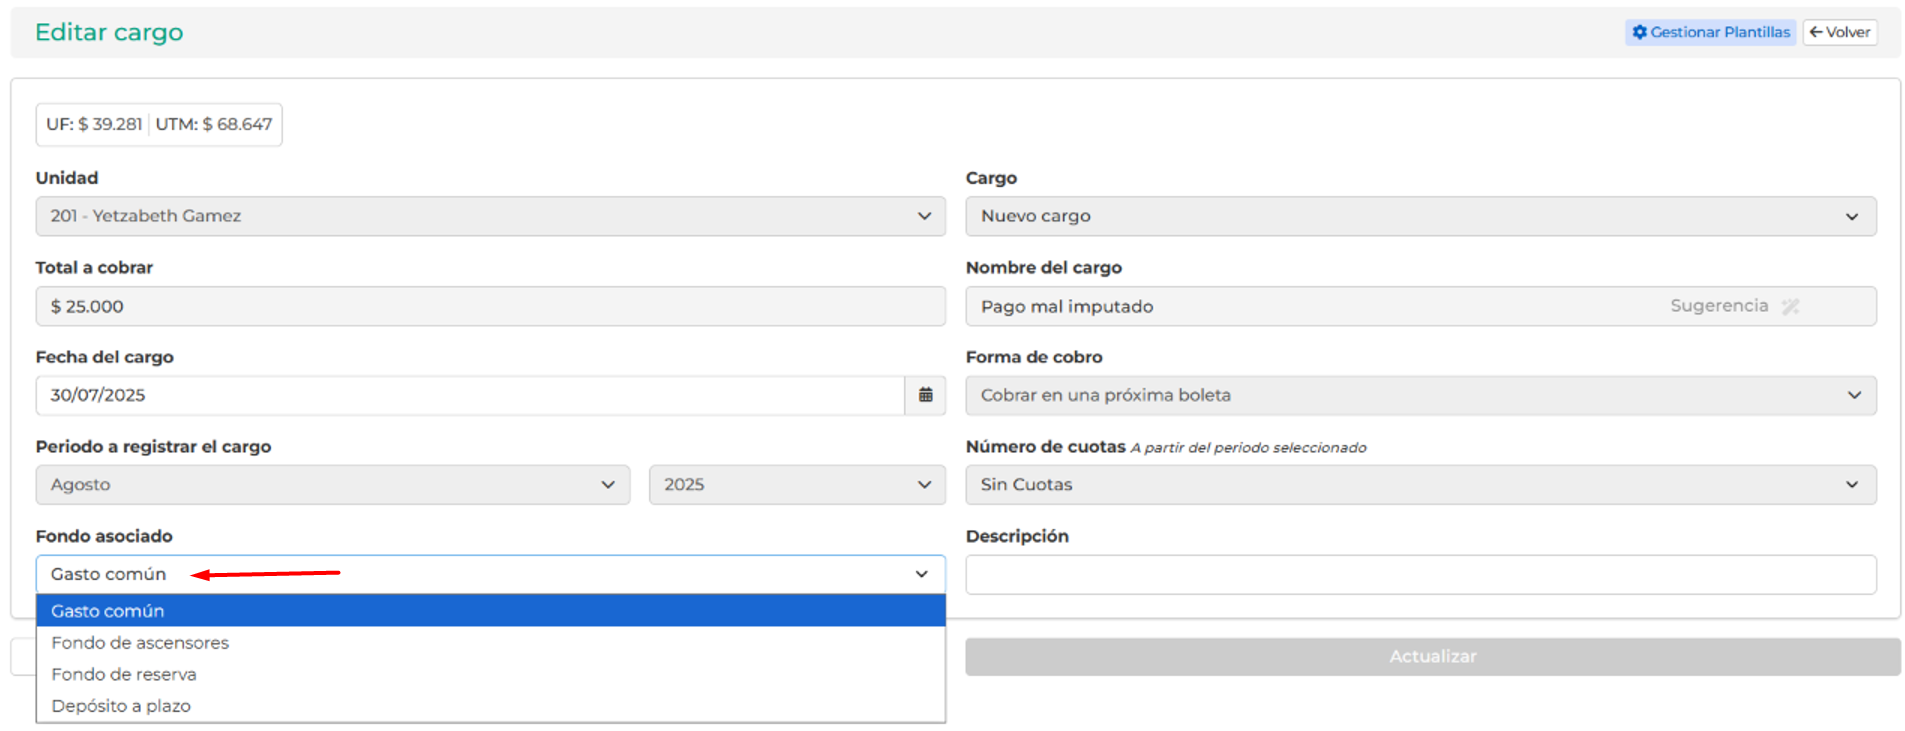Click the UTM $ 68.647 value

(x=214, y=124)
